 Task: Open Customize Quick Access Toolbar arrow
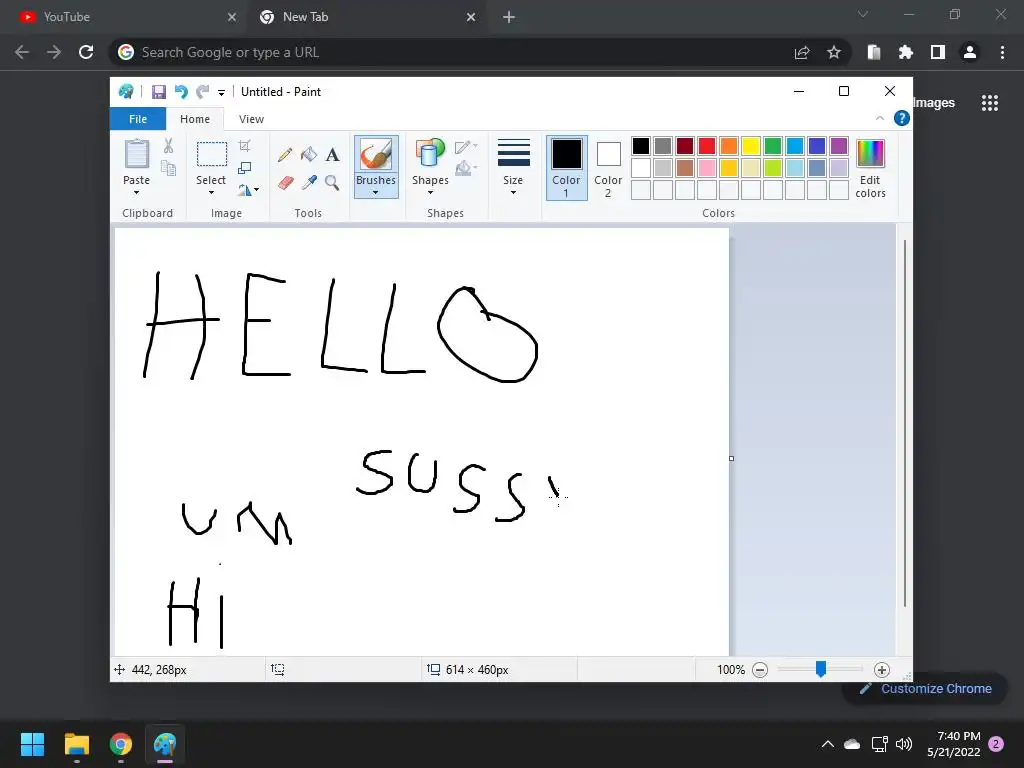[x=221, y=93]
